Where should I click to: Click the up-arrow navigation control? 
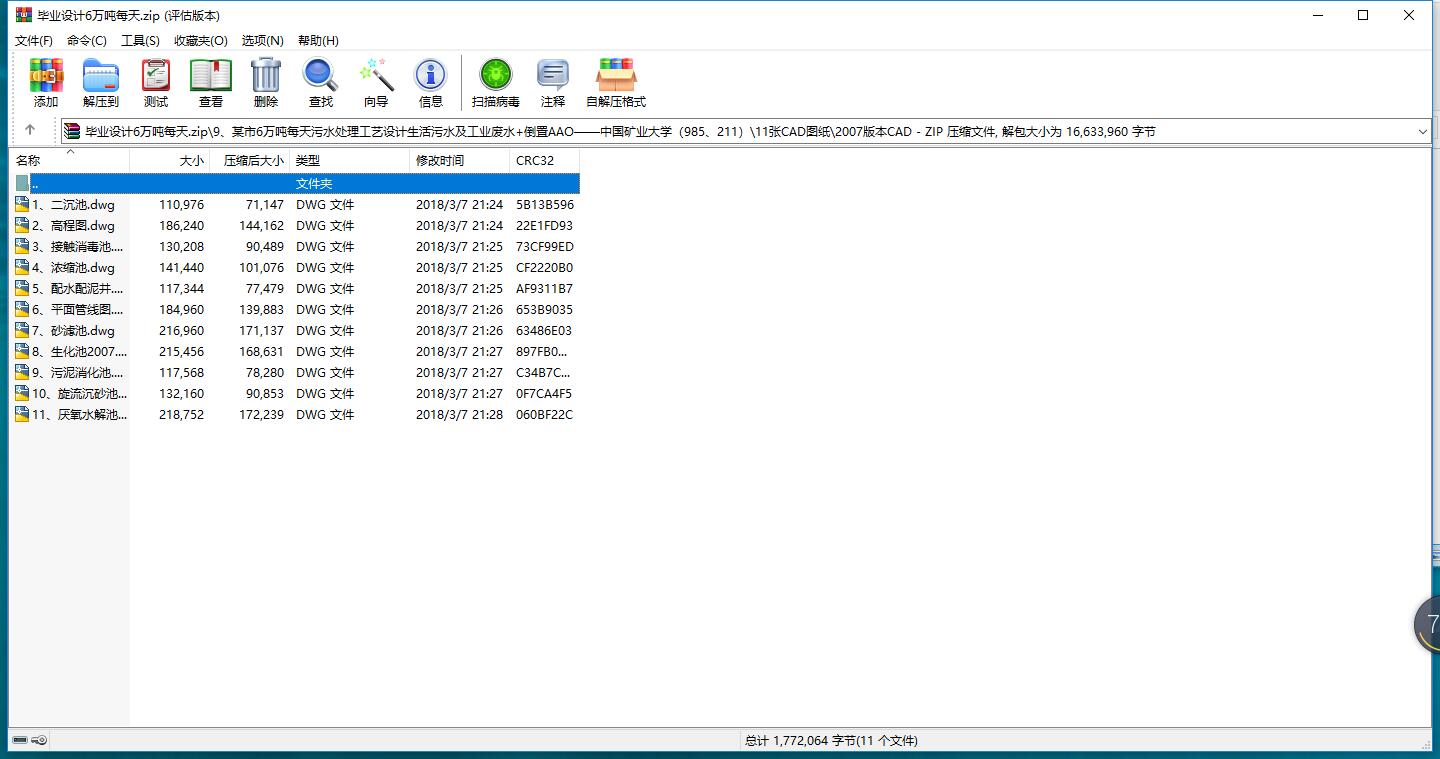(x=30, y=130)
